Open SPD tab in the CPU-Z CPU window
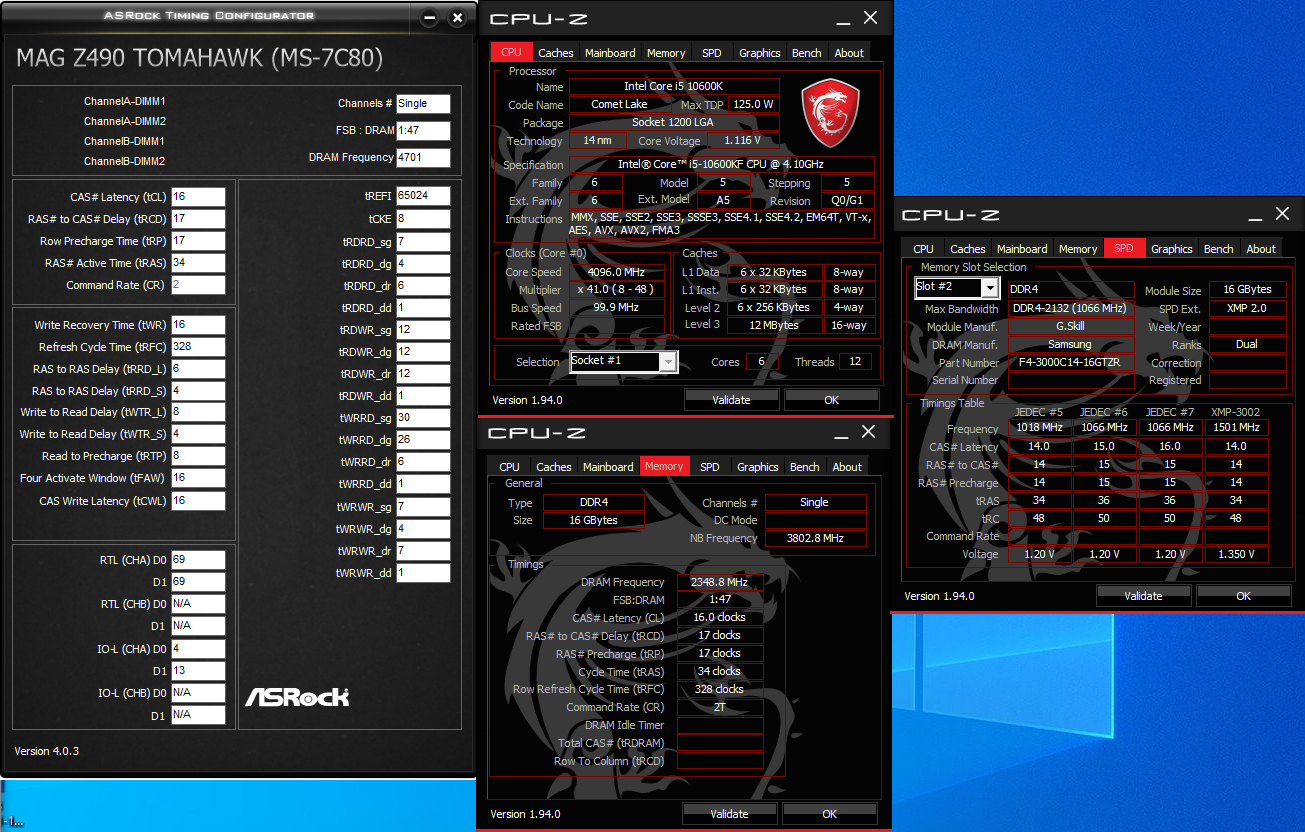1305x832 pixels. pyautogui.click(x=711, y=53)
